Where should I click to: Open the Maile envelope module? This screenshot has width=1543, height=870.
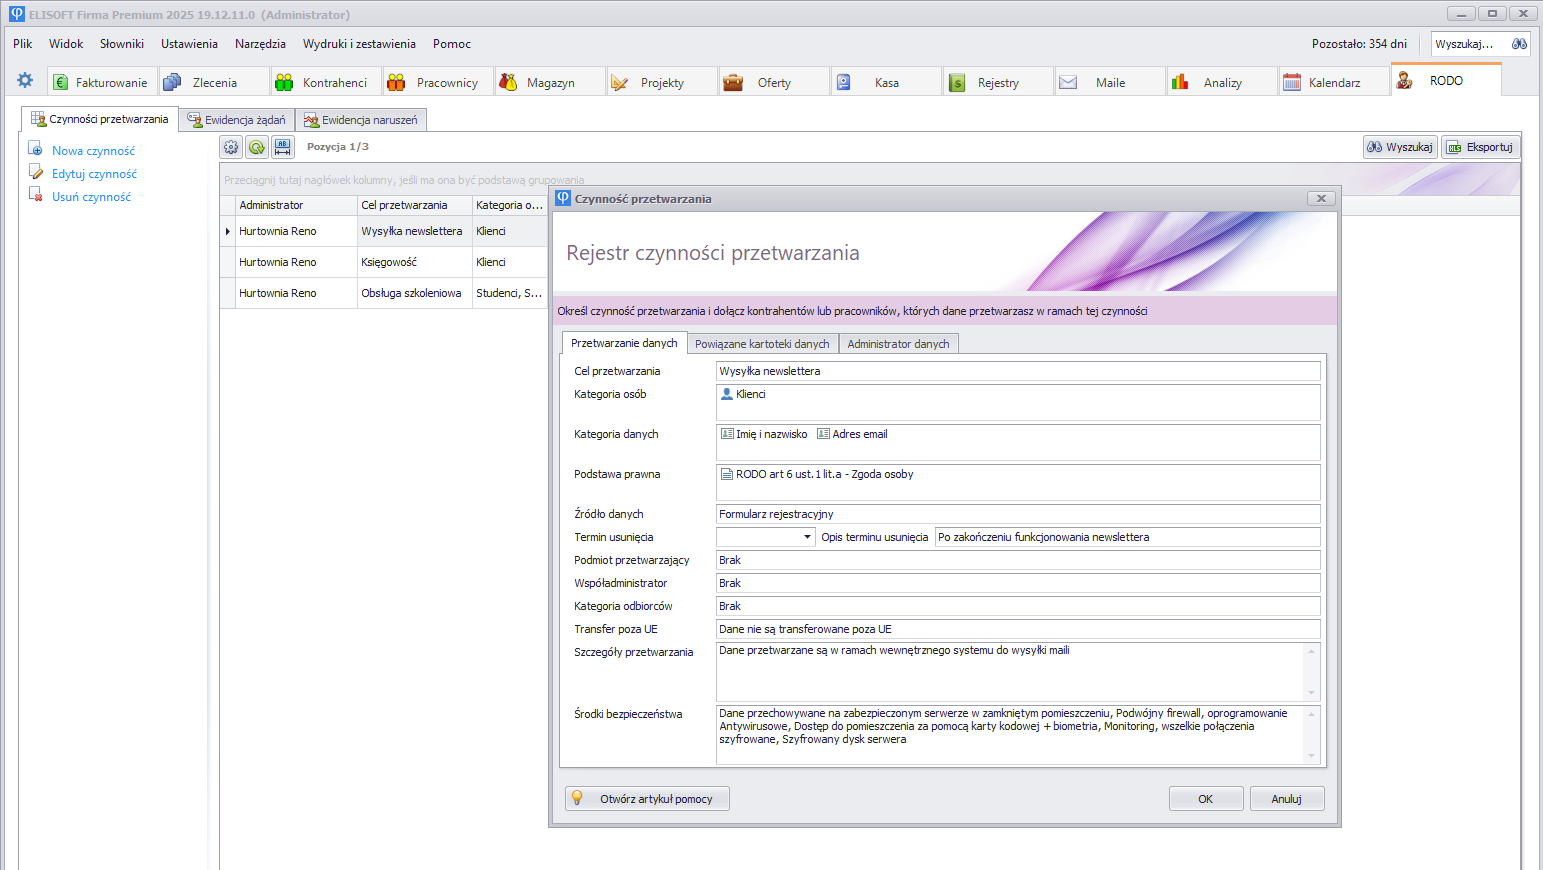tap(1109, 82)
